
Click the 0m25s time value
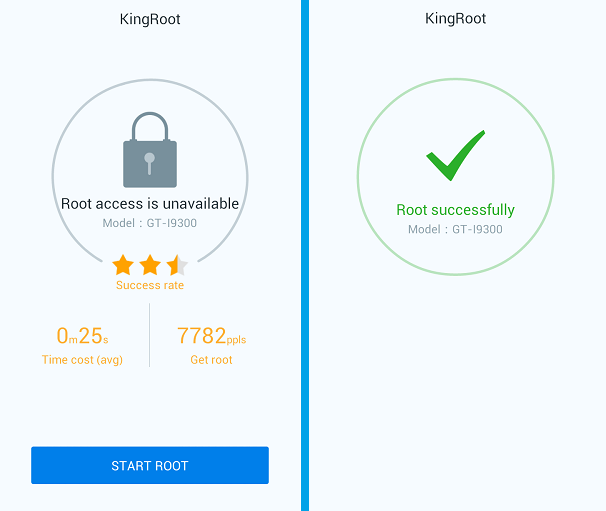tap(82, 336)
